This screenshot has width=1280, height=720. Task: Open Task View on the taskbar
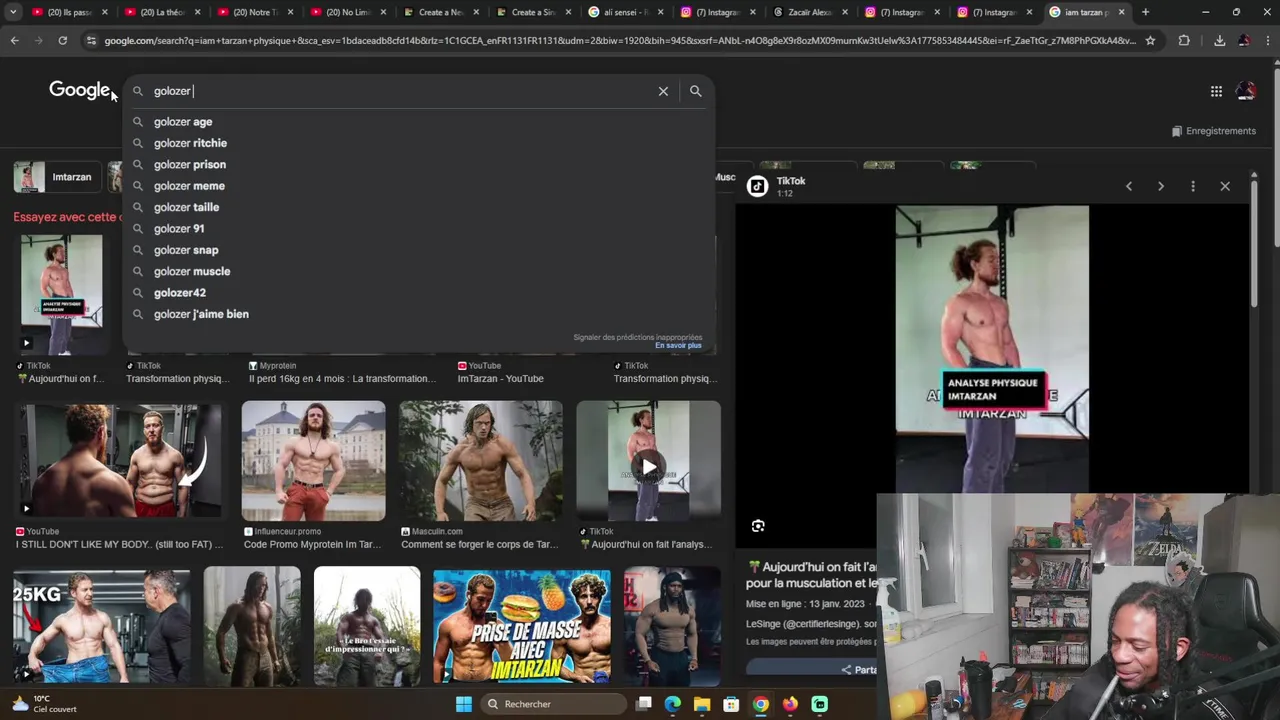point(644,704)
